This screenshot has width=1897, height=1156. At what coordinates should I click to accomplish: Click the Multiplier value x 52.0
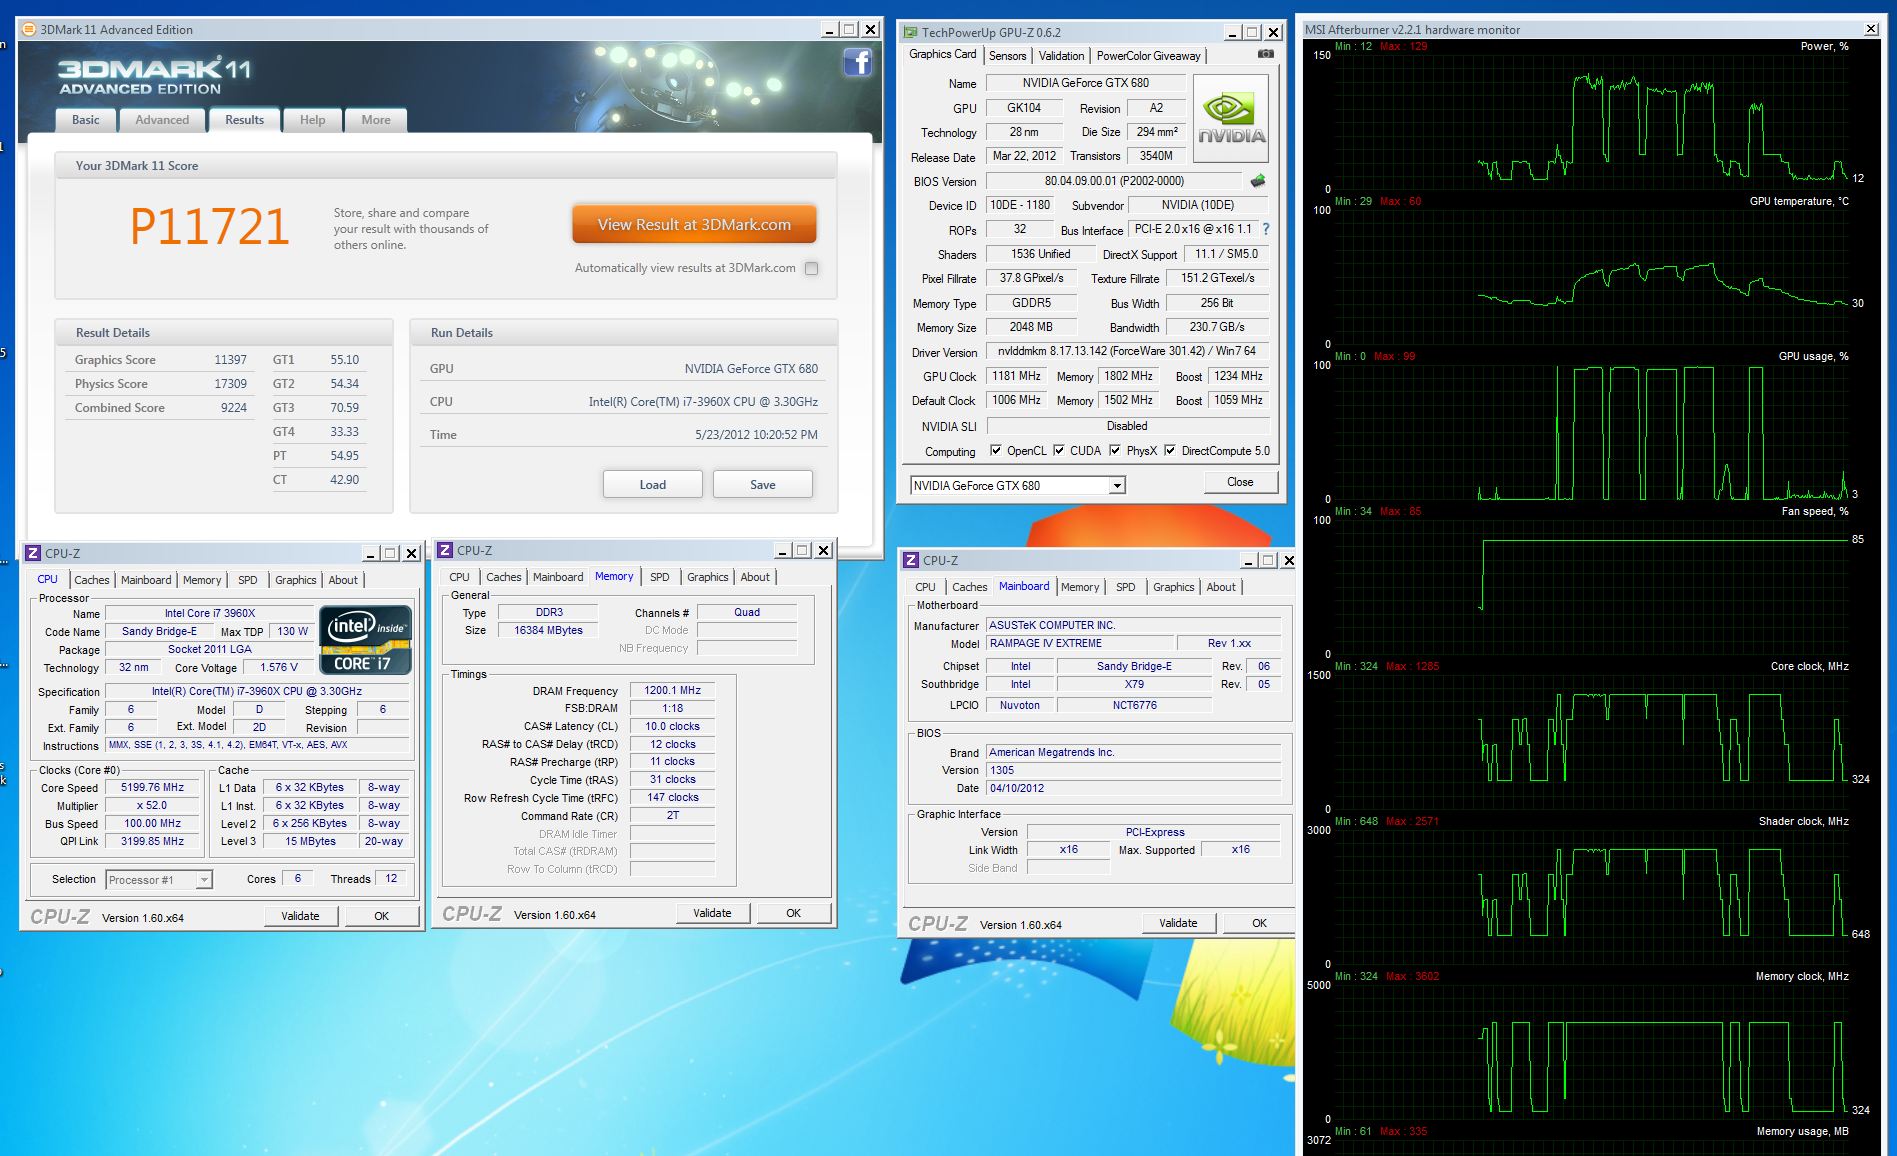(x=152, y=806)
